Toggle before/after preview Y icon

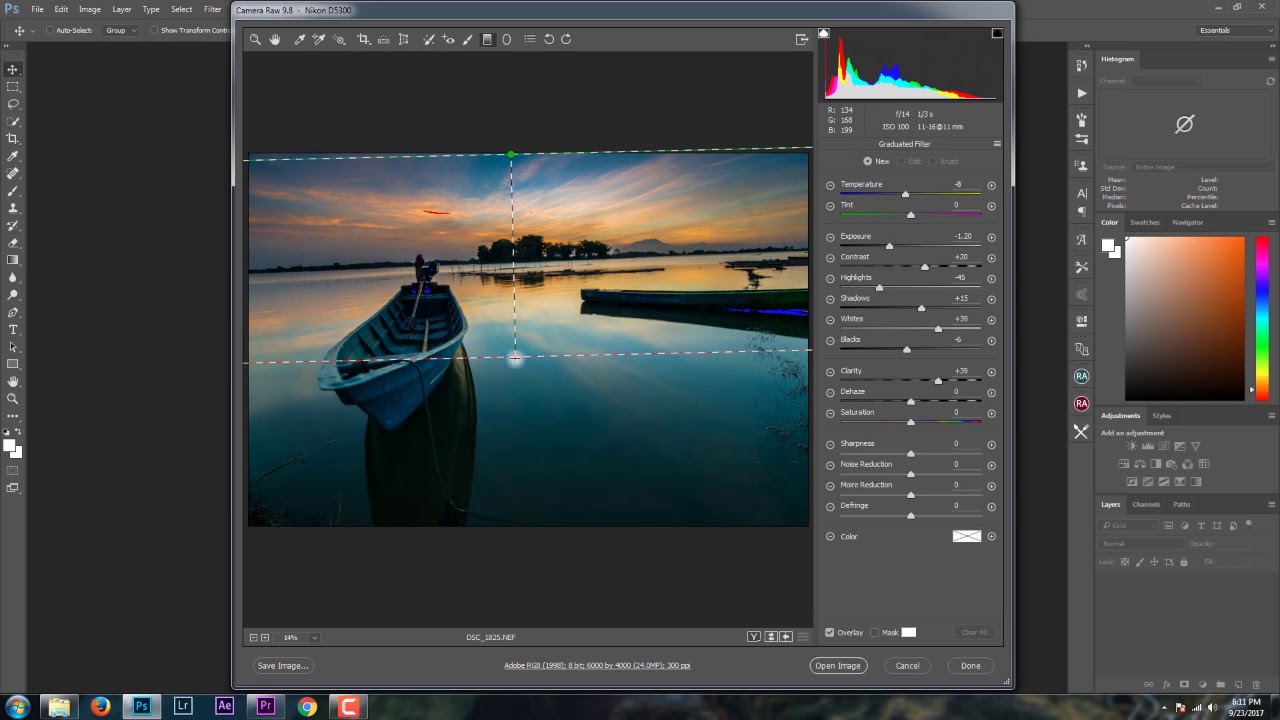click(x=753, y=637)
